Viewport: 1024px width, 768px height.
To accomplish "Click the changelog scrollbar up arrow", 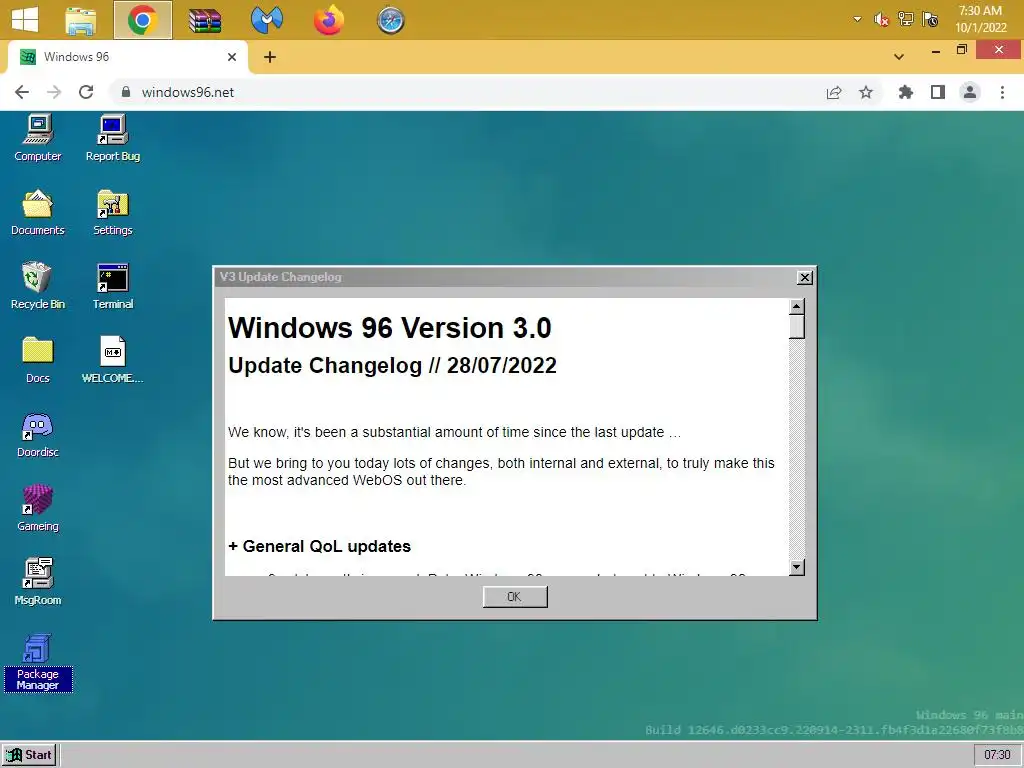I will [796, 307].
